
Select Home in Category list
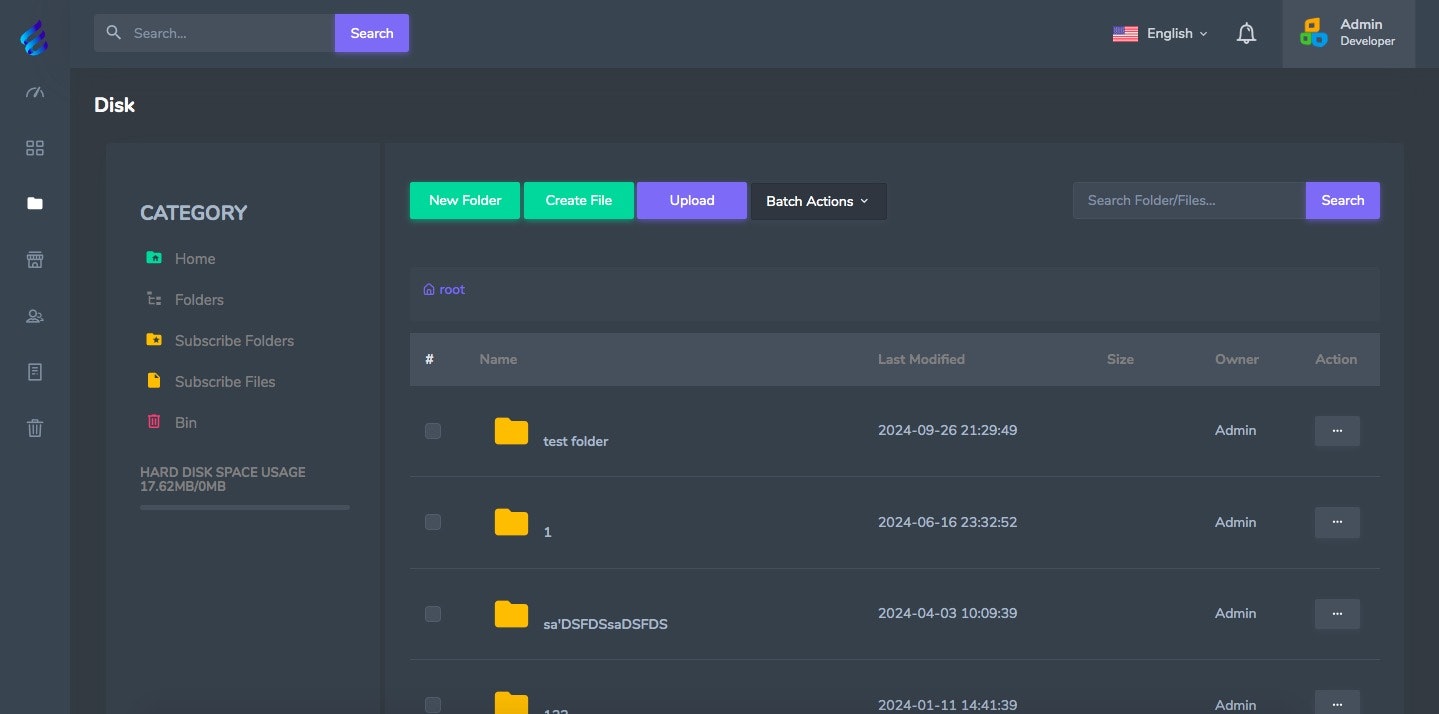(x=195, y=258)
